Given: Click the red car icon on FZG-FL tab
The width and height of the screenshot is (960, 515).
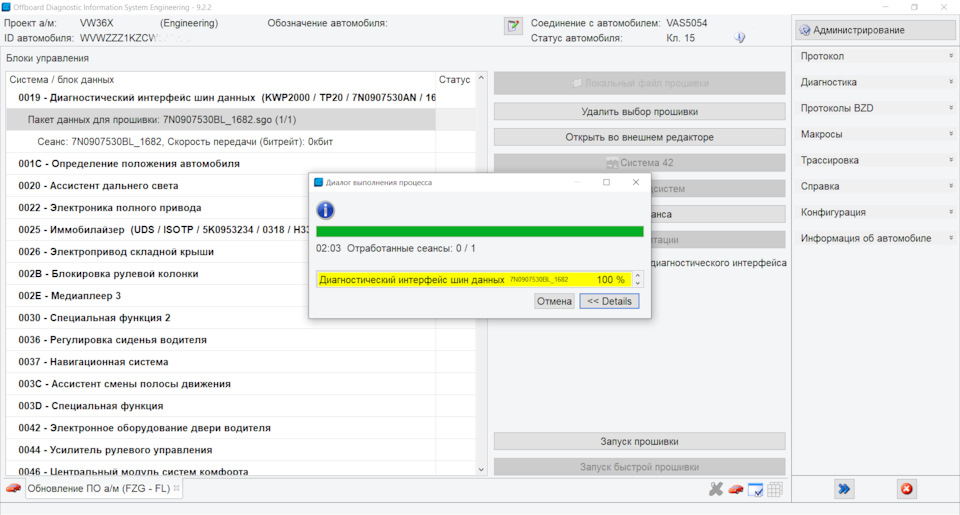Looking at the screenshot, I should pyautogui.click(x=13, y=488).
